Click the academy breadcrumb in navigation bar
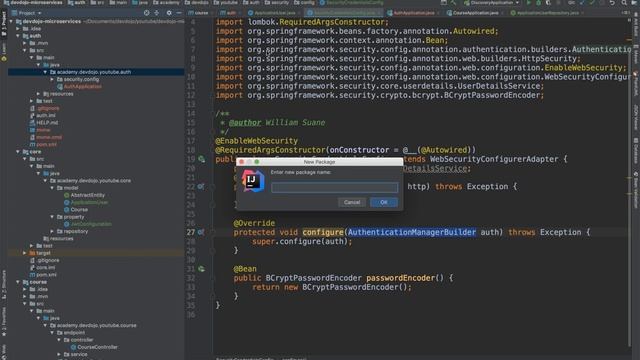Screen dimensions: 640x360 [166, 2]
